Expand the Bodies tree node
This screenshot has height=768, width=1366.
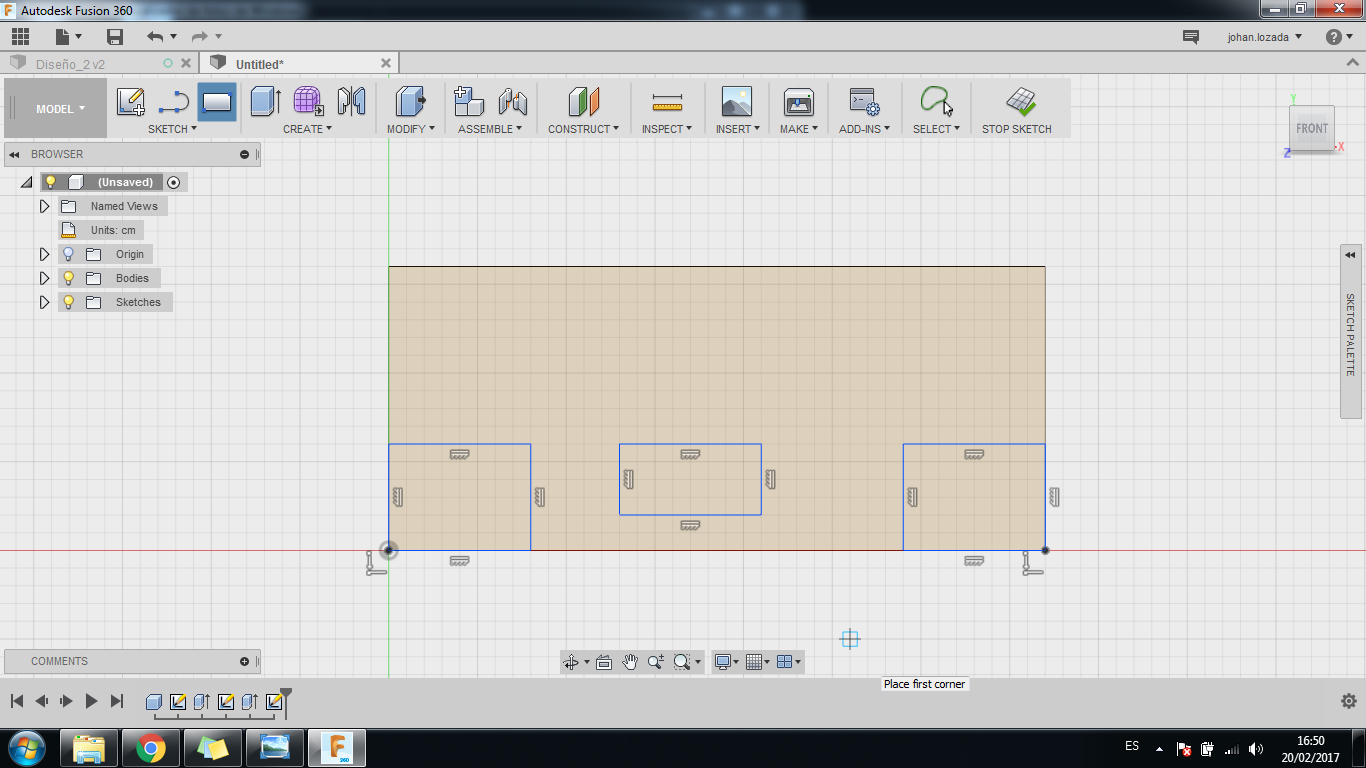[x=44, y=278]
